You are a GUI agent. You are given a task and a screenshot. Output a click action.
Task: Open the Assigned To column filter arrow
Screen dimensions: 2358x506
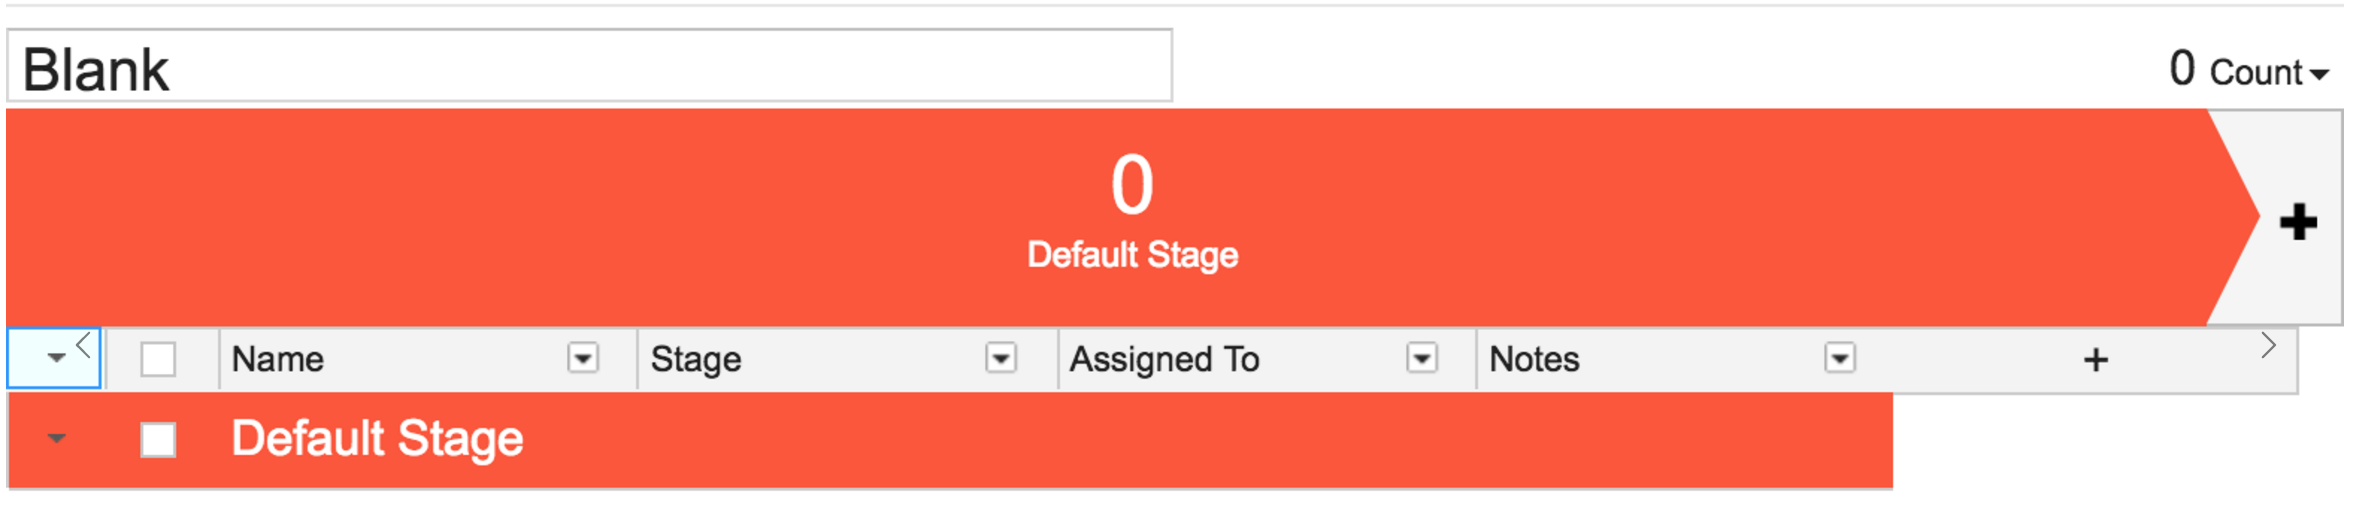tap(1421, 357)
